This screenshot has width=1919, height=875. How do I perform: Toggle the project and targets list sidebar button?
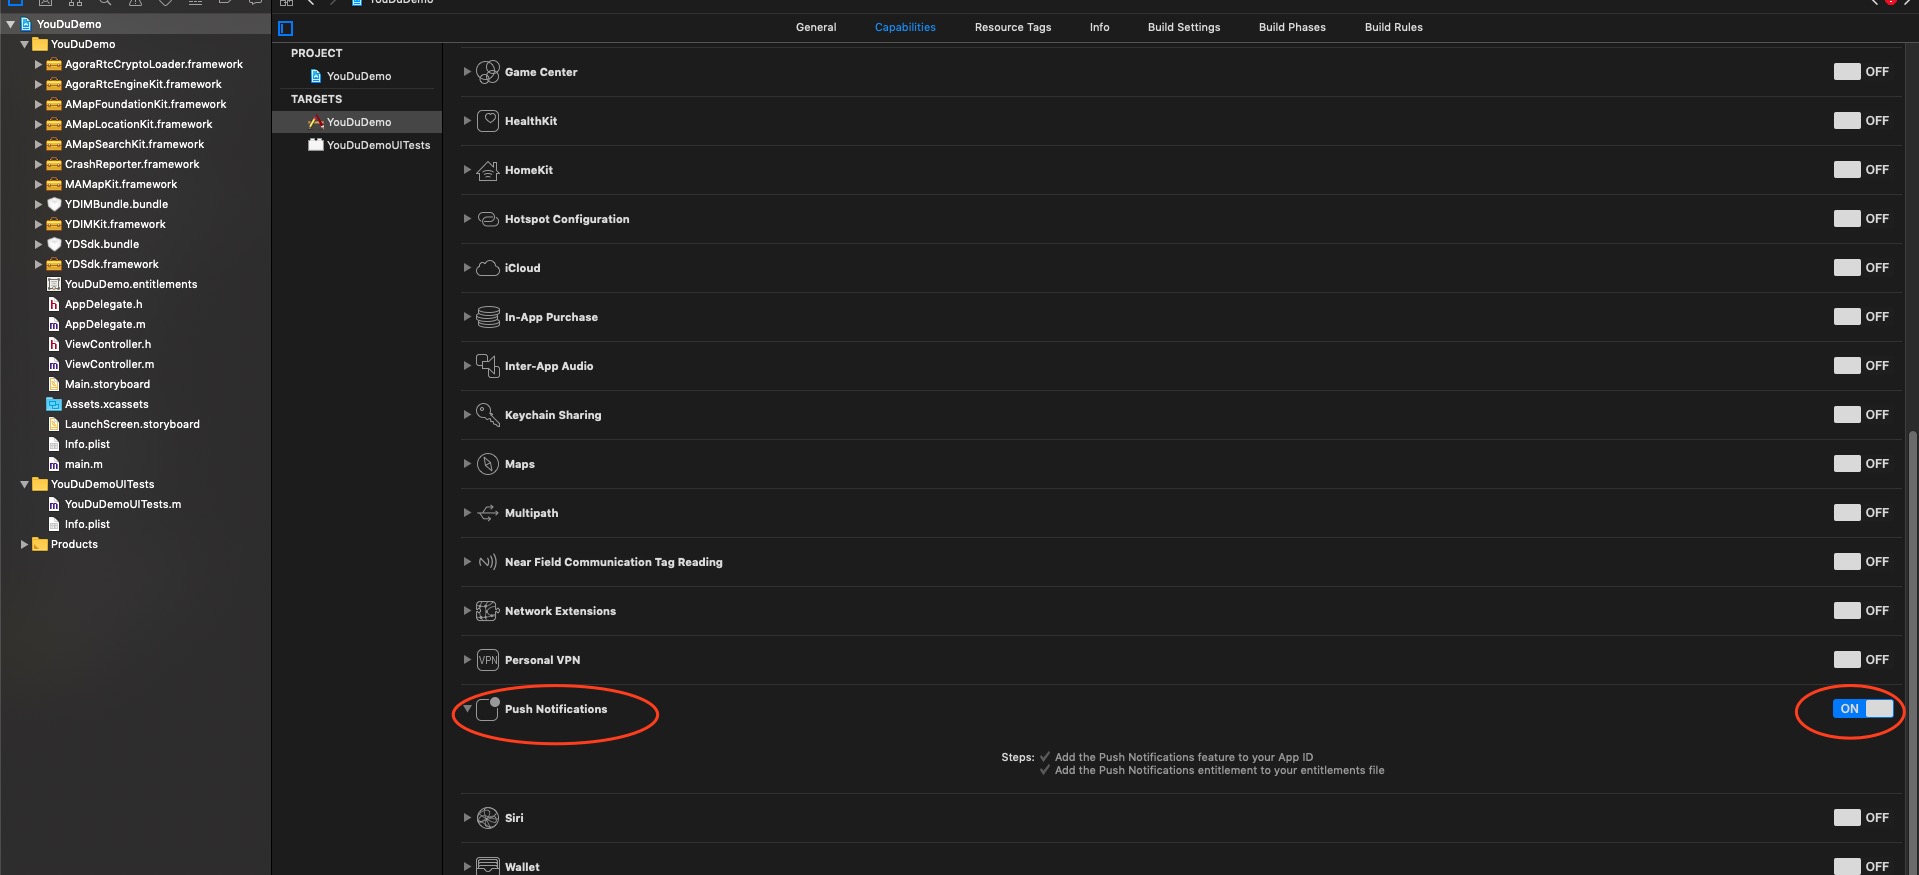tap(286, 28)
